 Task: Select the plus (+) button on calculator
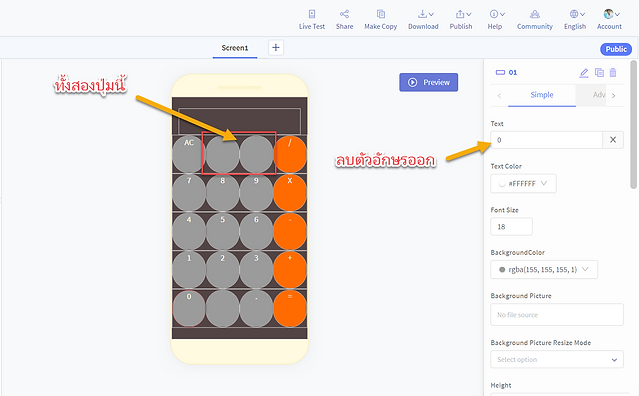[x=290, y=270]
